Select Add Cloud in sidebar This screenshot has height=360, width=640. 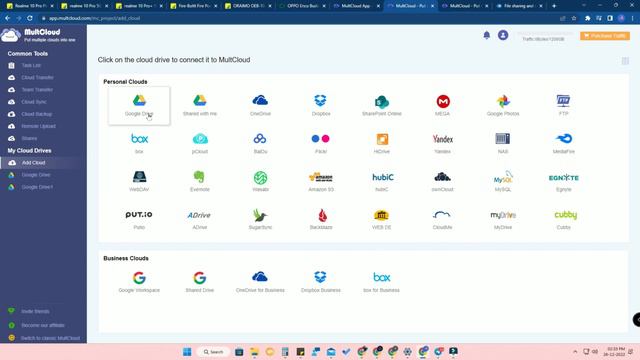click(x=43, y=162)
